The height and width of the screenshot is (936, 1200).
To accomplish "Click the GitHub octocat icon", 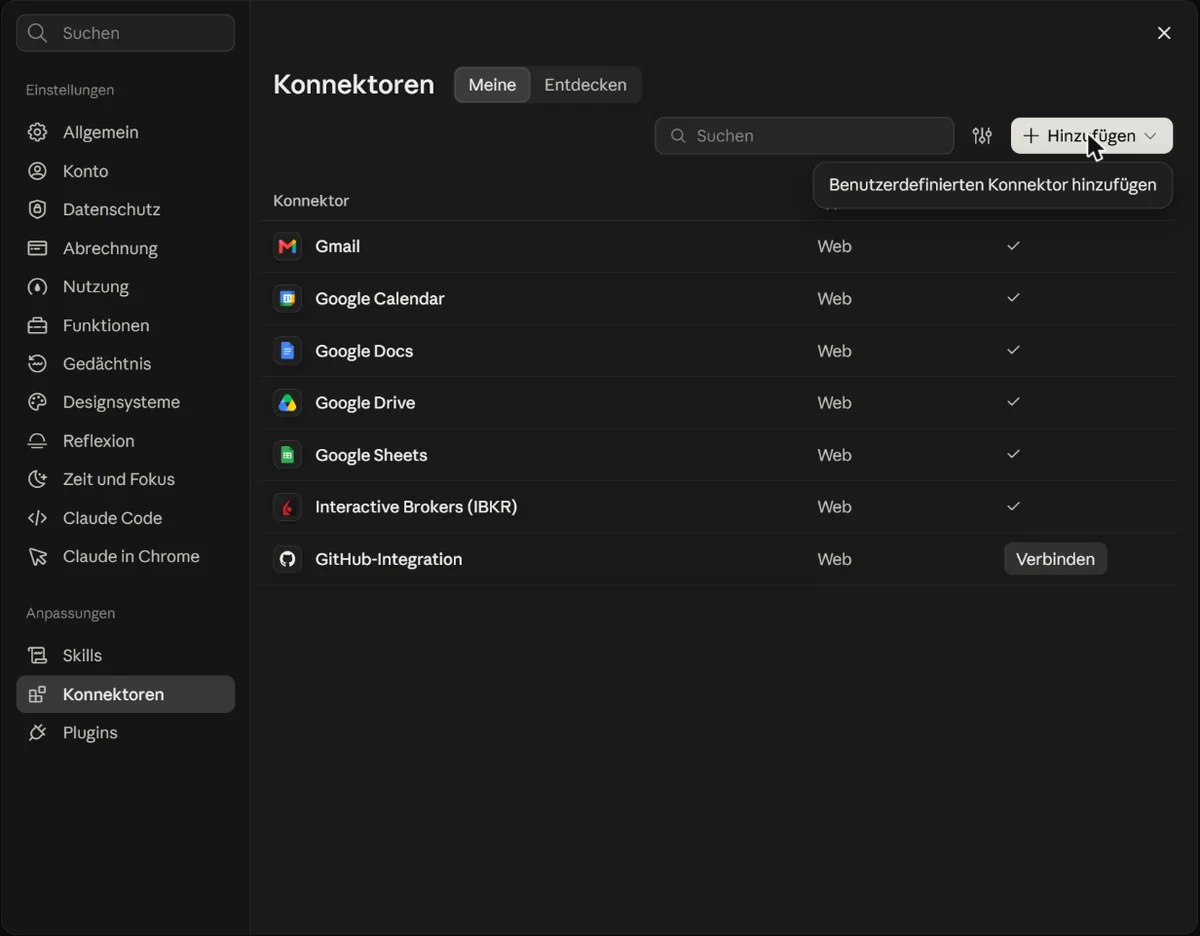I will click(287, 559).
